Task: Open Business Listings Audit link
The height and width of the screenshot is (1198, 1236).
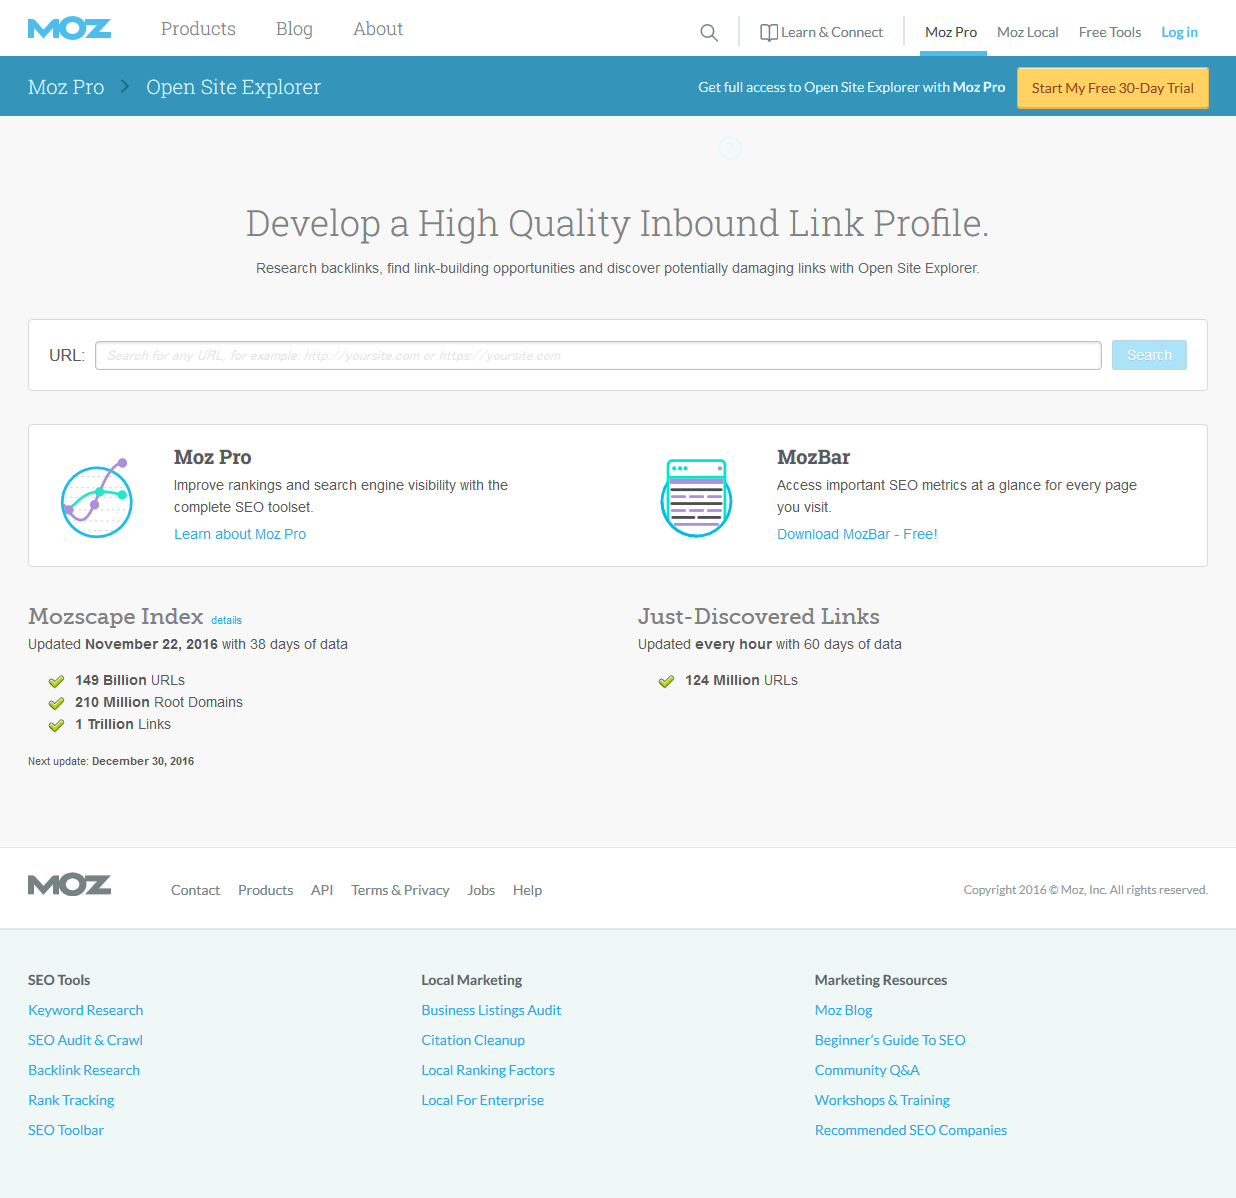Action: [491, 1010]
